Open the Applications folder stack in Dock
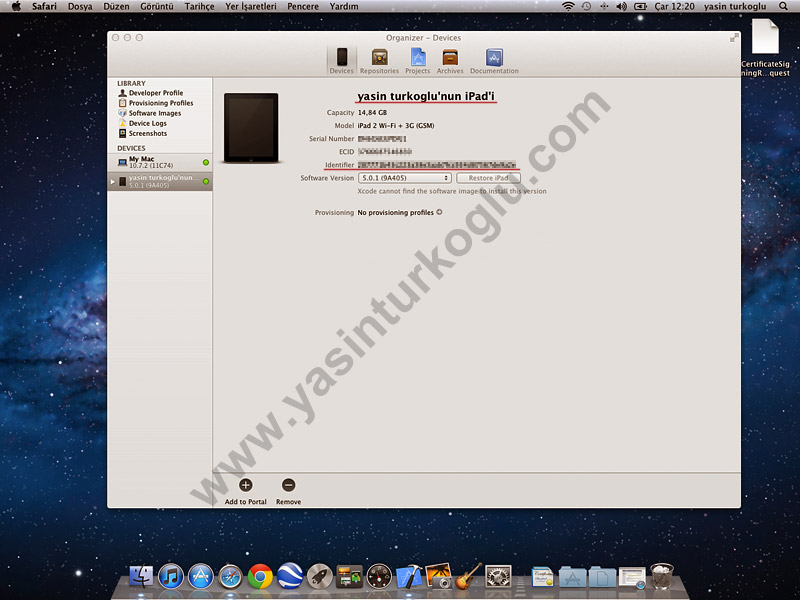 [x=572, y=577]
